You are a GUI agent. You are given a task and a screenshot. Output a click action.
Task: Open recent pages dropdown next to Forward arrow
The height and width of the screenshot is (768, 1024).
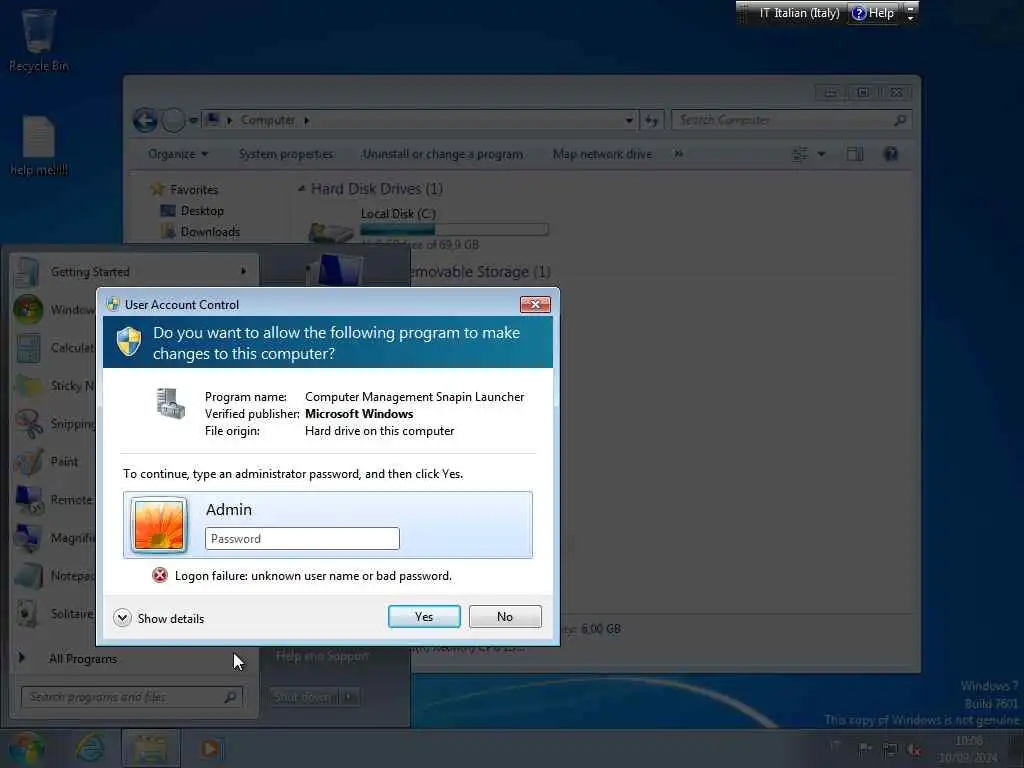[193, 120]
